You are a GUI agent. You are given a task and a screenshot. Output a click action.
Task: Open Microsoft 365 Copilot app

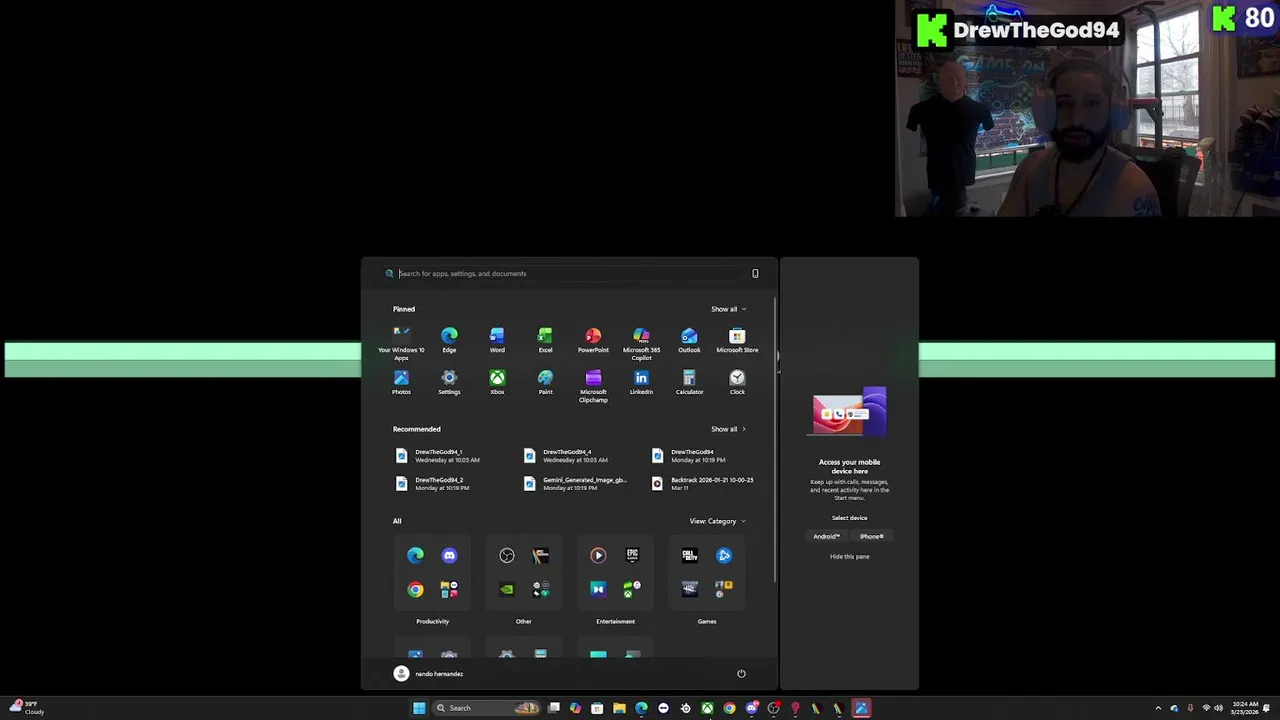[641, 343]
